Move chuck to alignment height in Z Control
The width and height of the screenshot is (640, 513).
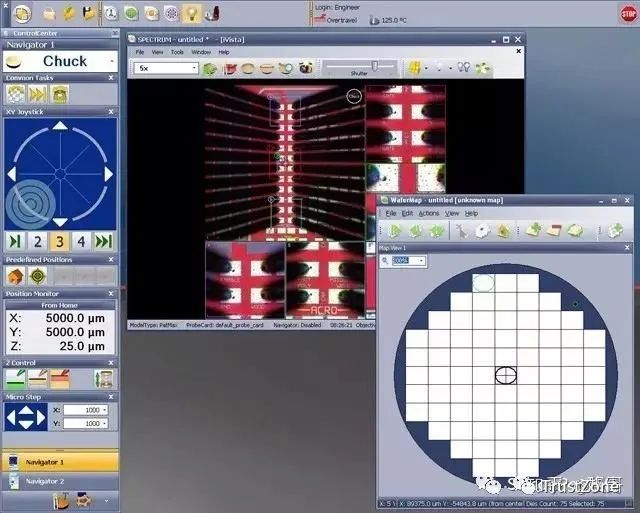pyautogui.click(x=38, y=379)
